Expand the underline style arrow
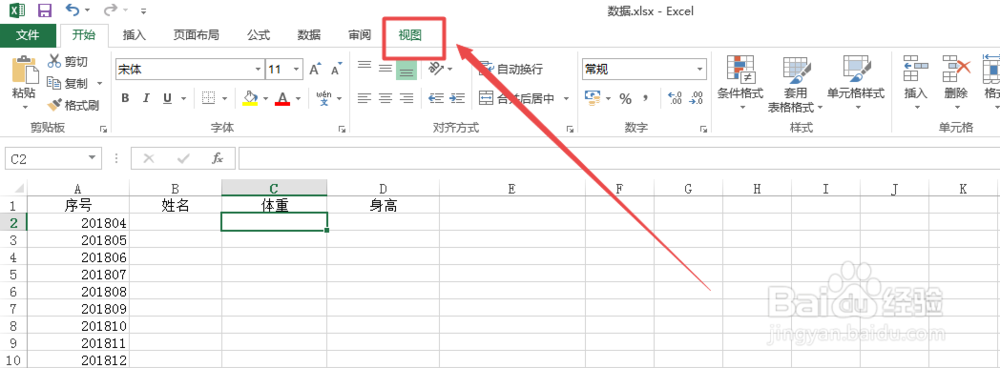 [x=184, y=98]
